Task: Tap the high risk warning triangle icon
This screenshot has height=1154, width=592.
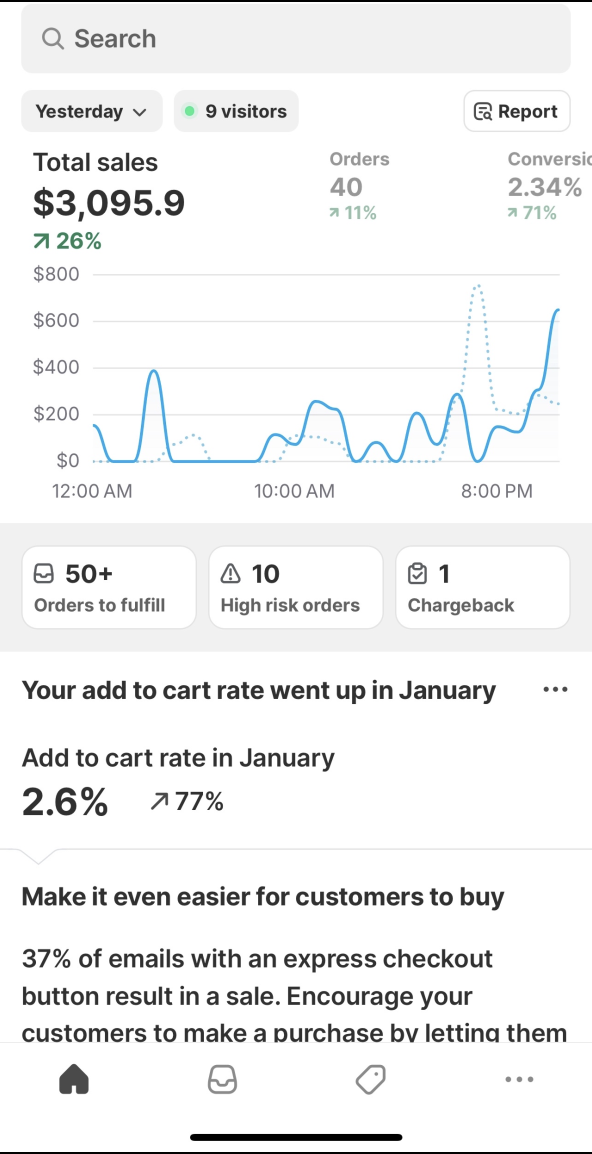Action: pos(230,573)
